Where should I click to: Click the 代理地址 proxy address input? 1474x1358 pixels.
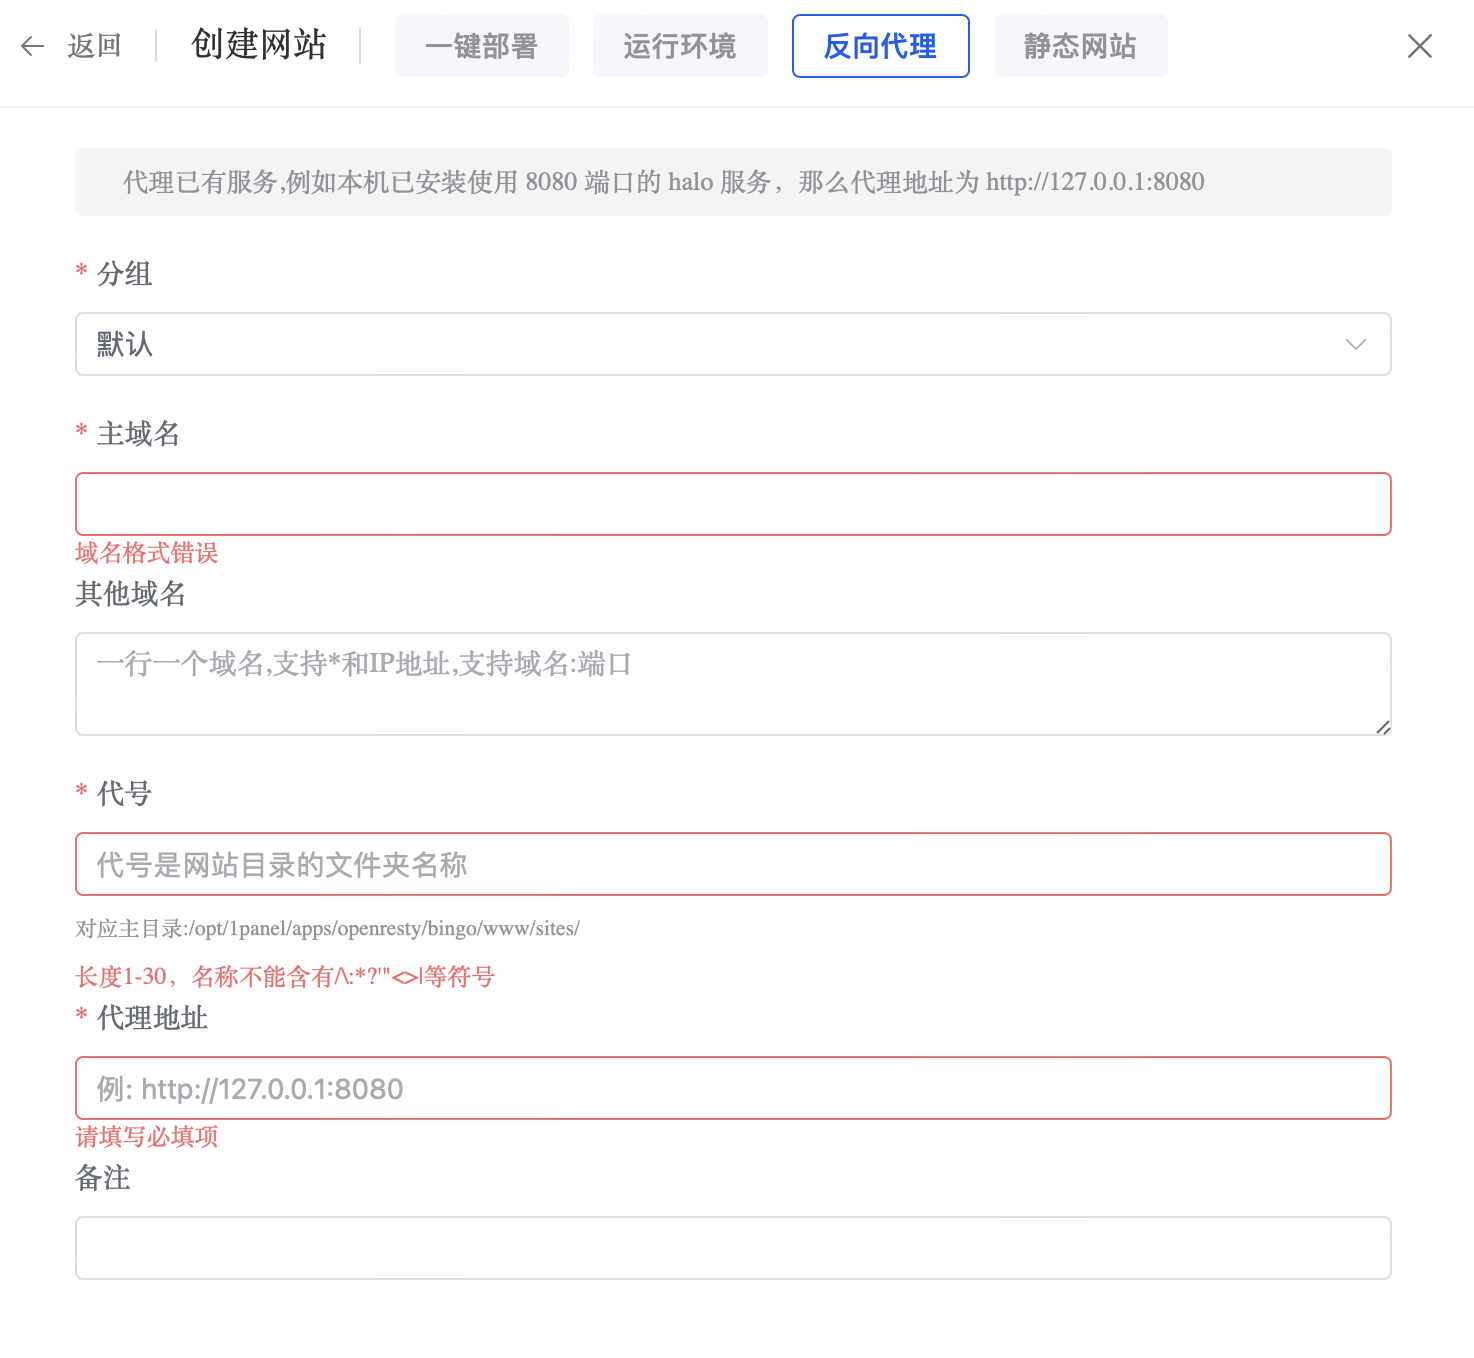tap(732, 1088)
